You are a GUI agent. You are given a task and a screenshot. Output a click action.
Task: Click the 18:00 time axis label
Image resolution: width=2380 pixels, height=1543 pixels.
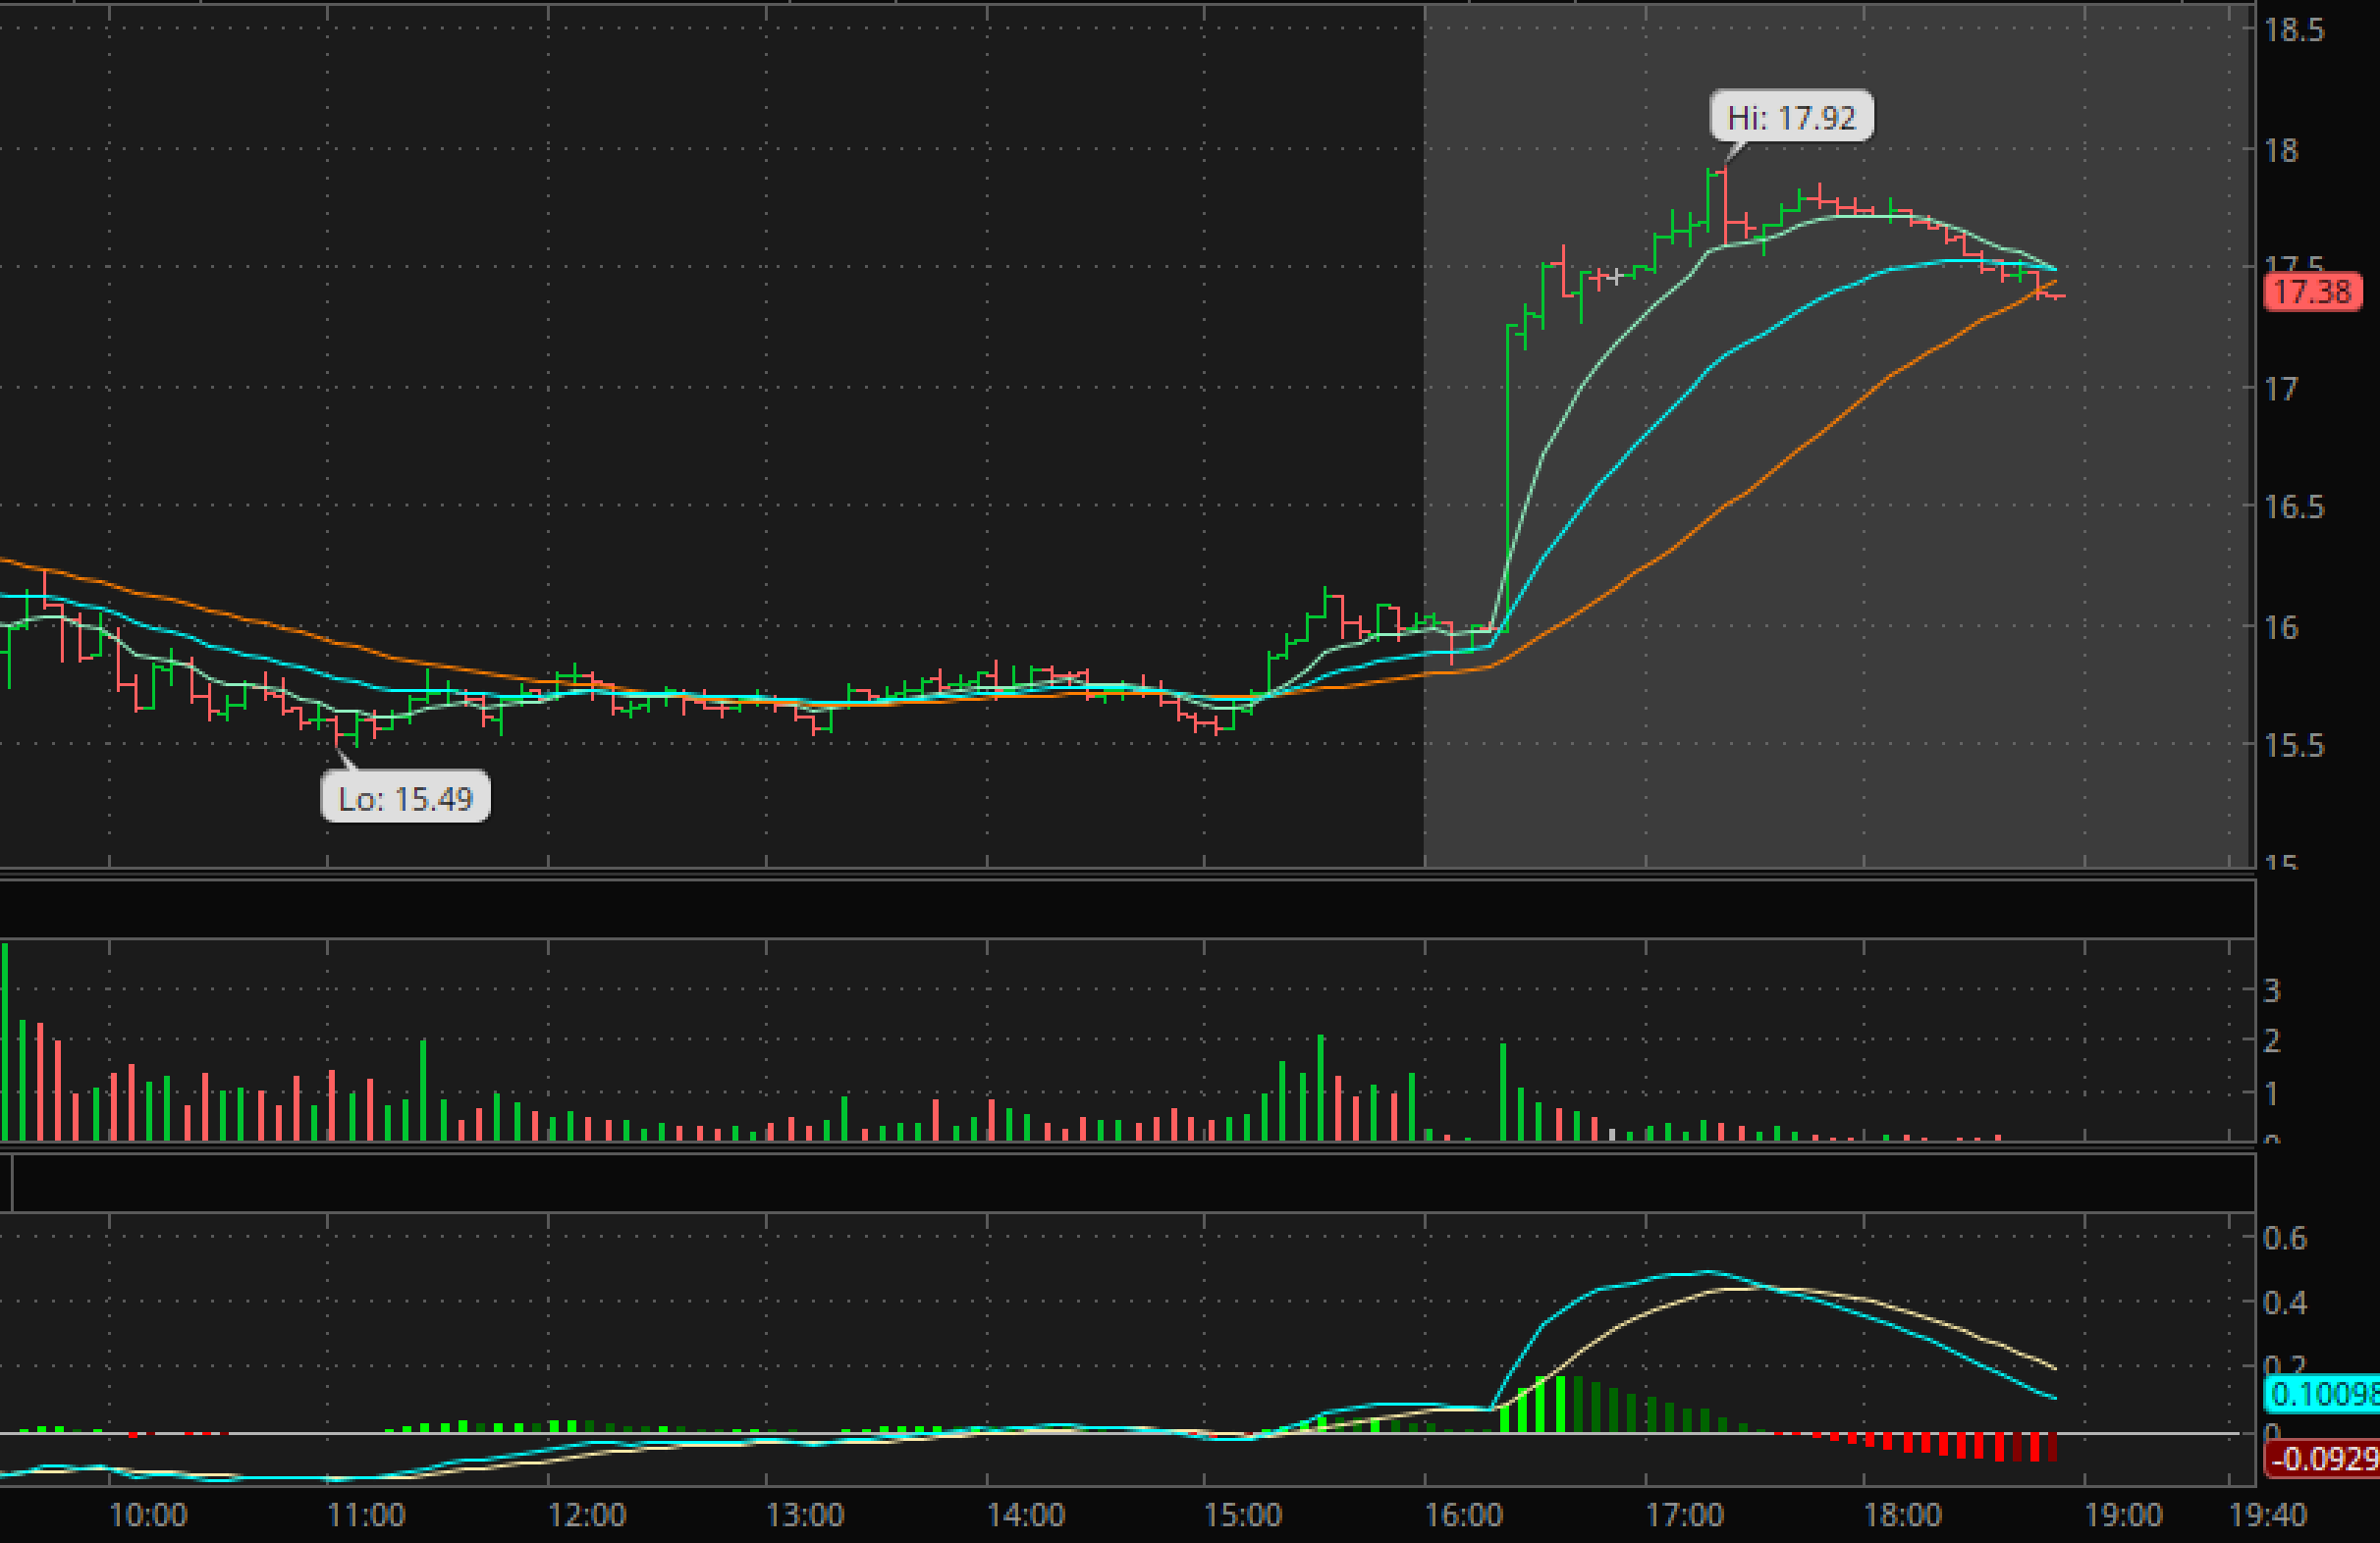1902,1515
